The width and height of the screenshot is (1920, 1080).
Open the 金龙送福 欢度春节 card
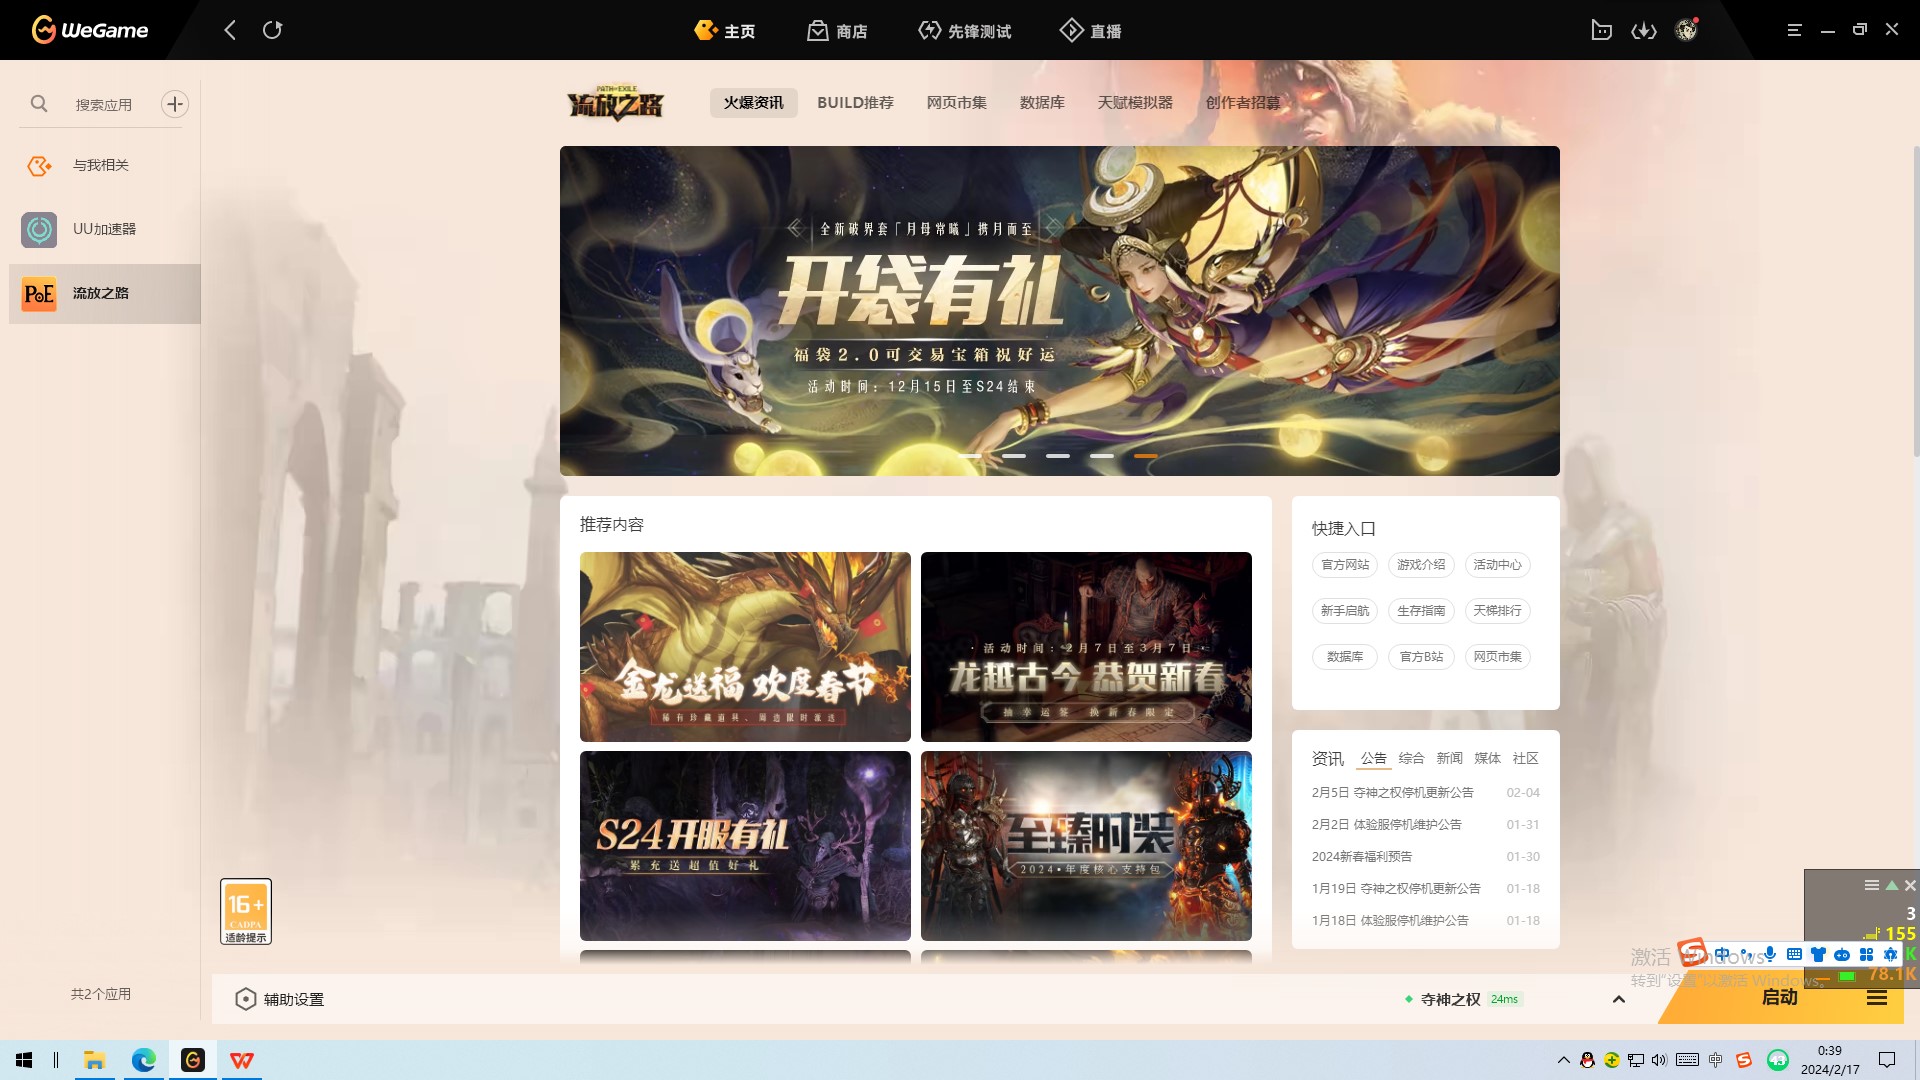[745, 647]
